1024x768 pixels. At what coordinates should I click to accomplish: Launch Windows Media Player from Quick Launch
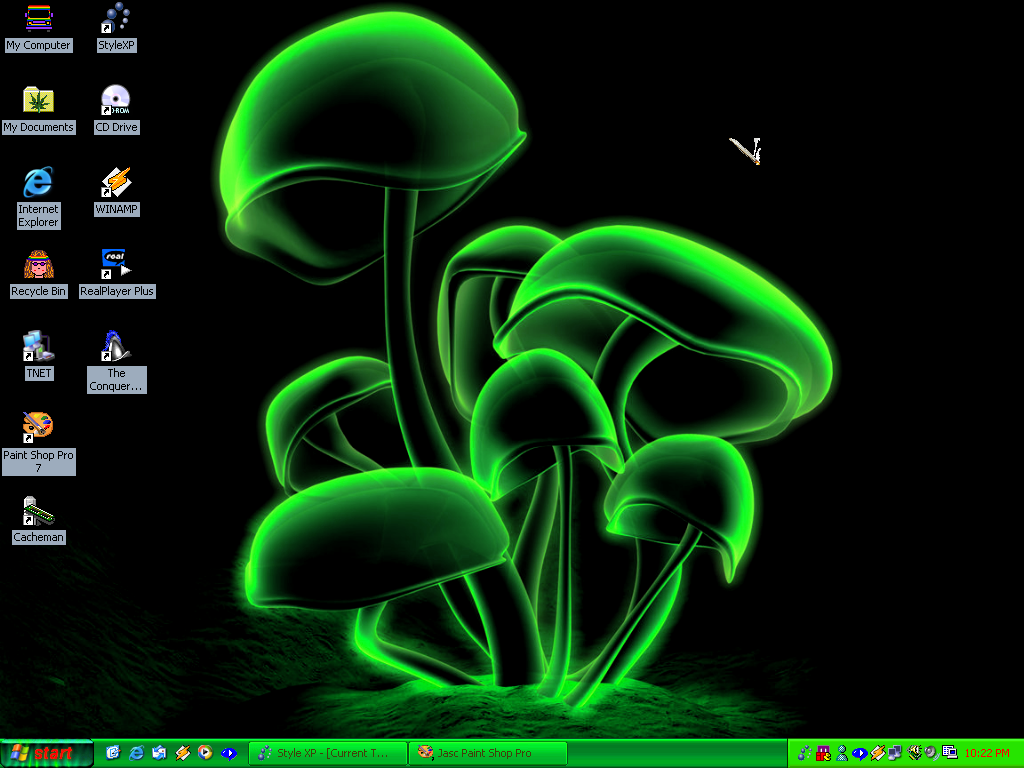click(x=205, y=753)
